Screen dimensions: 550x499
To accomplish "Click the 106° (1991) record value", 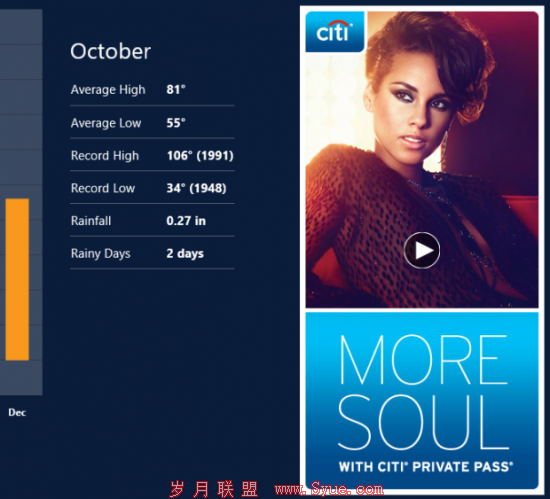I will point(200,156).
